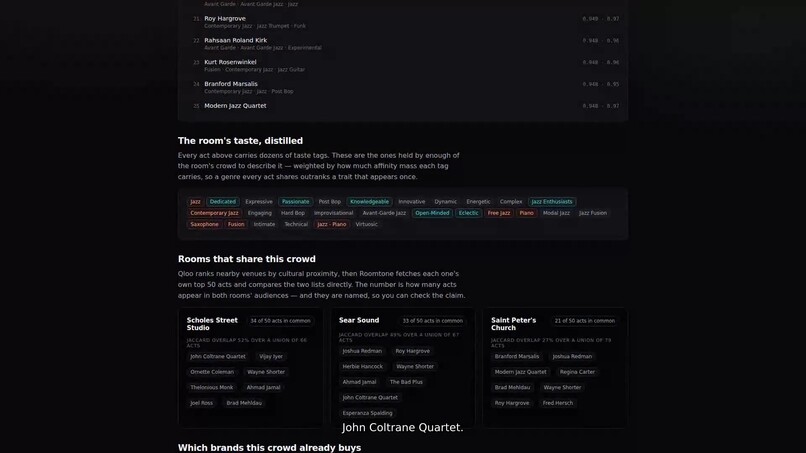Click the 34 of 50 acts badge
Image resolution: width=806 pixels, height=453 pixels.
pos(280,321)
